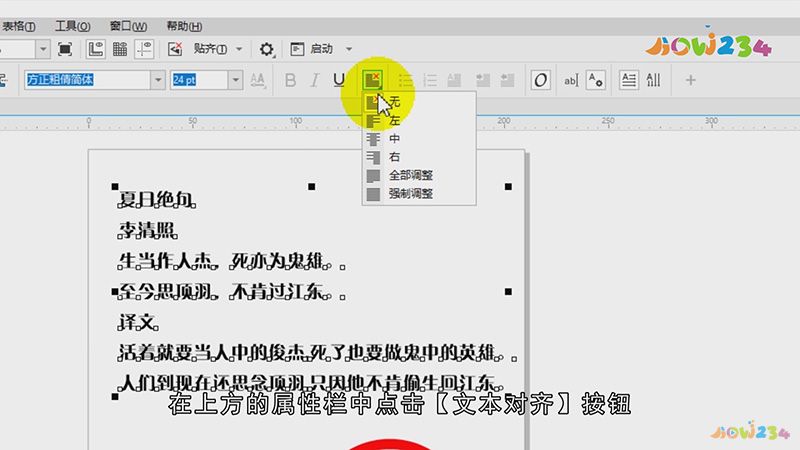Click the top-left selection handle of text frame
The height and width of the screenshot is (450, 800).
coord(115,187)
